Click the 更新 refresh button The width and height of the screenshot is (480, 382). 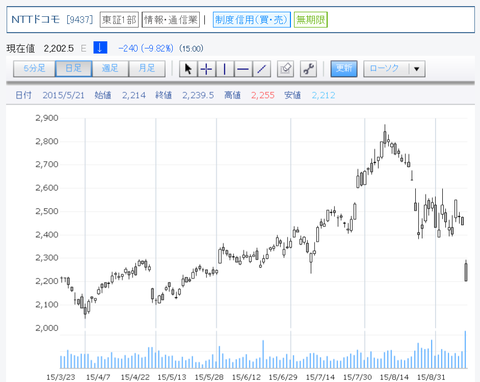pos(344,69)
